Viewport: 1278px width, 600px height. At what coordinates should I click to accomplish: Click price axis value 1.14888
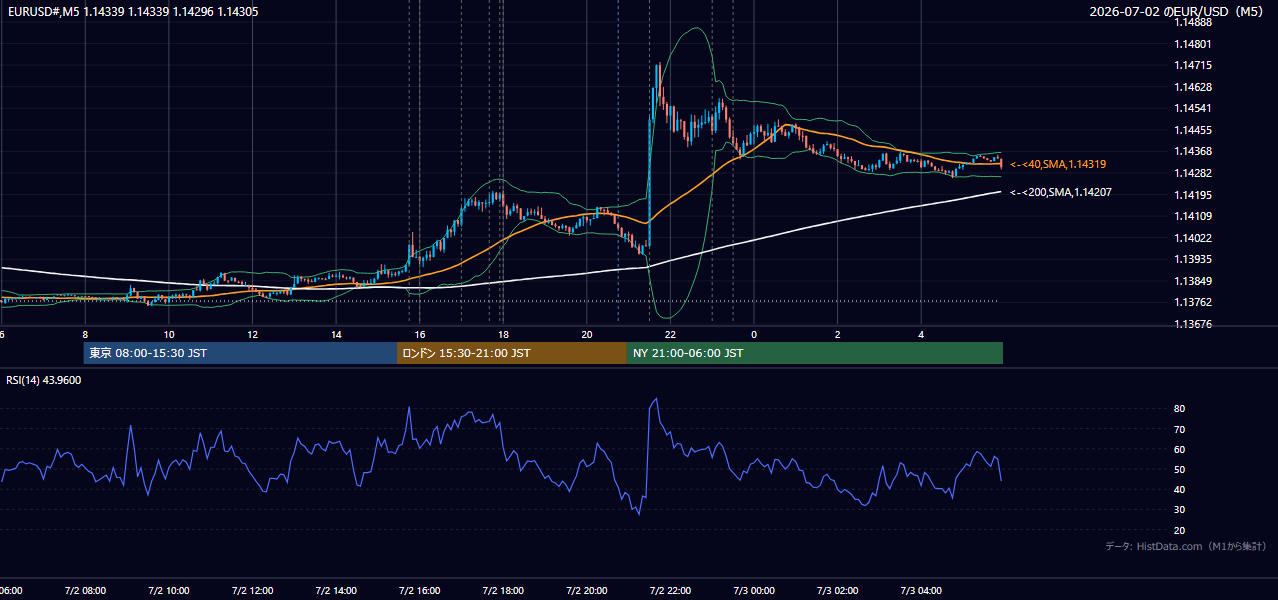point(1192,22)
